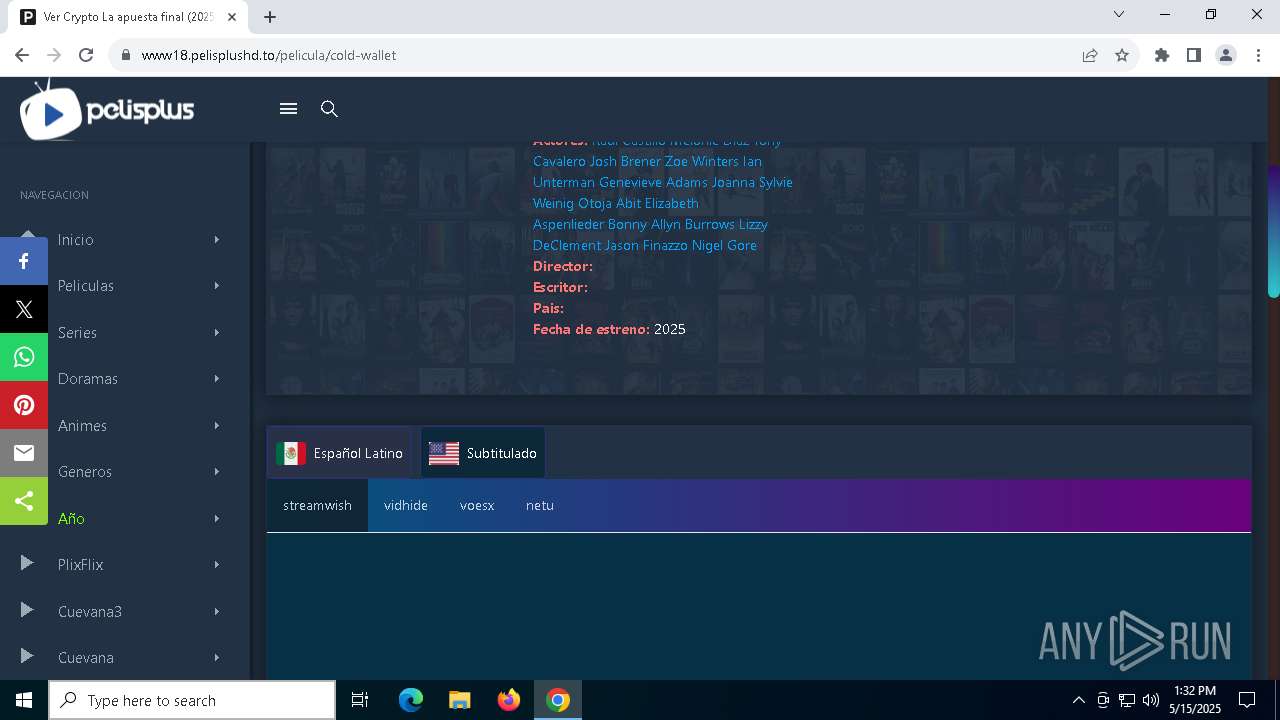Switch to the streamwish server tab
The image size is (1280, 720).
pos(317,505)
